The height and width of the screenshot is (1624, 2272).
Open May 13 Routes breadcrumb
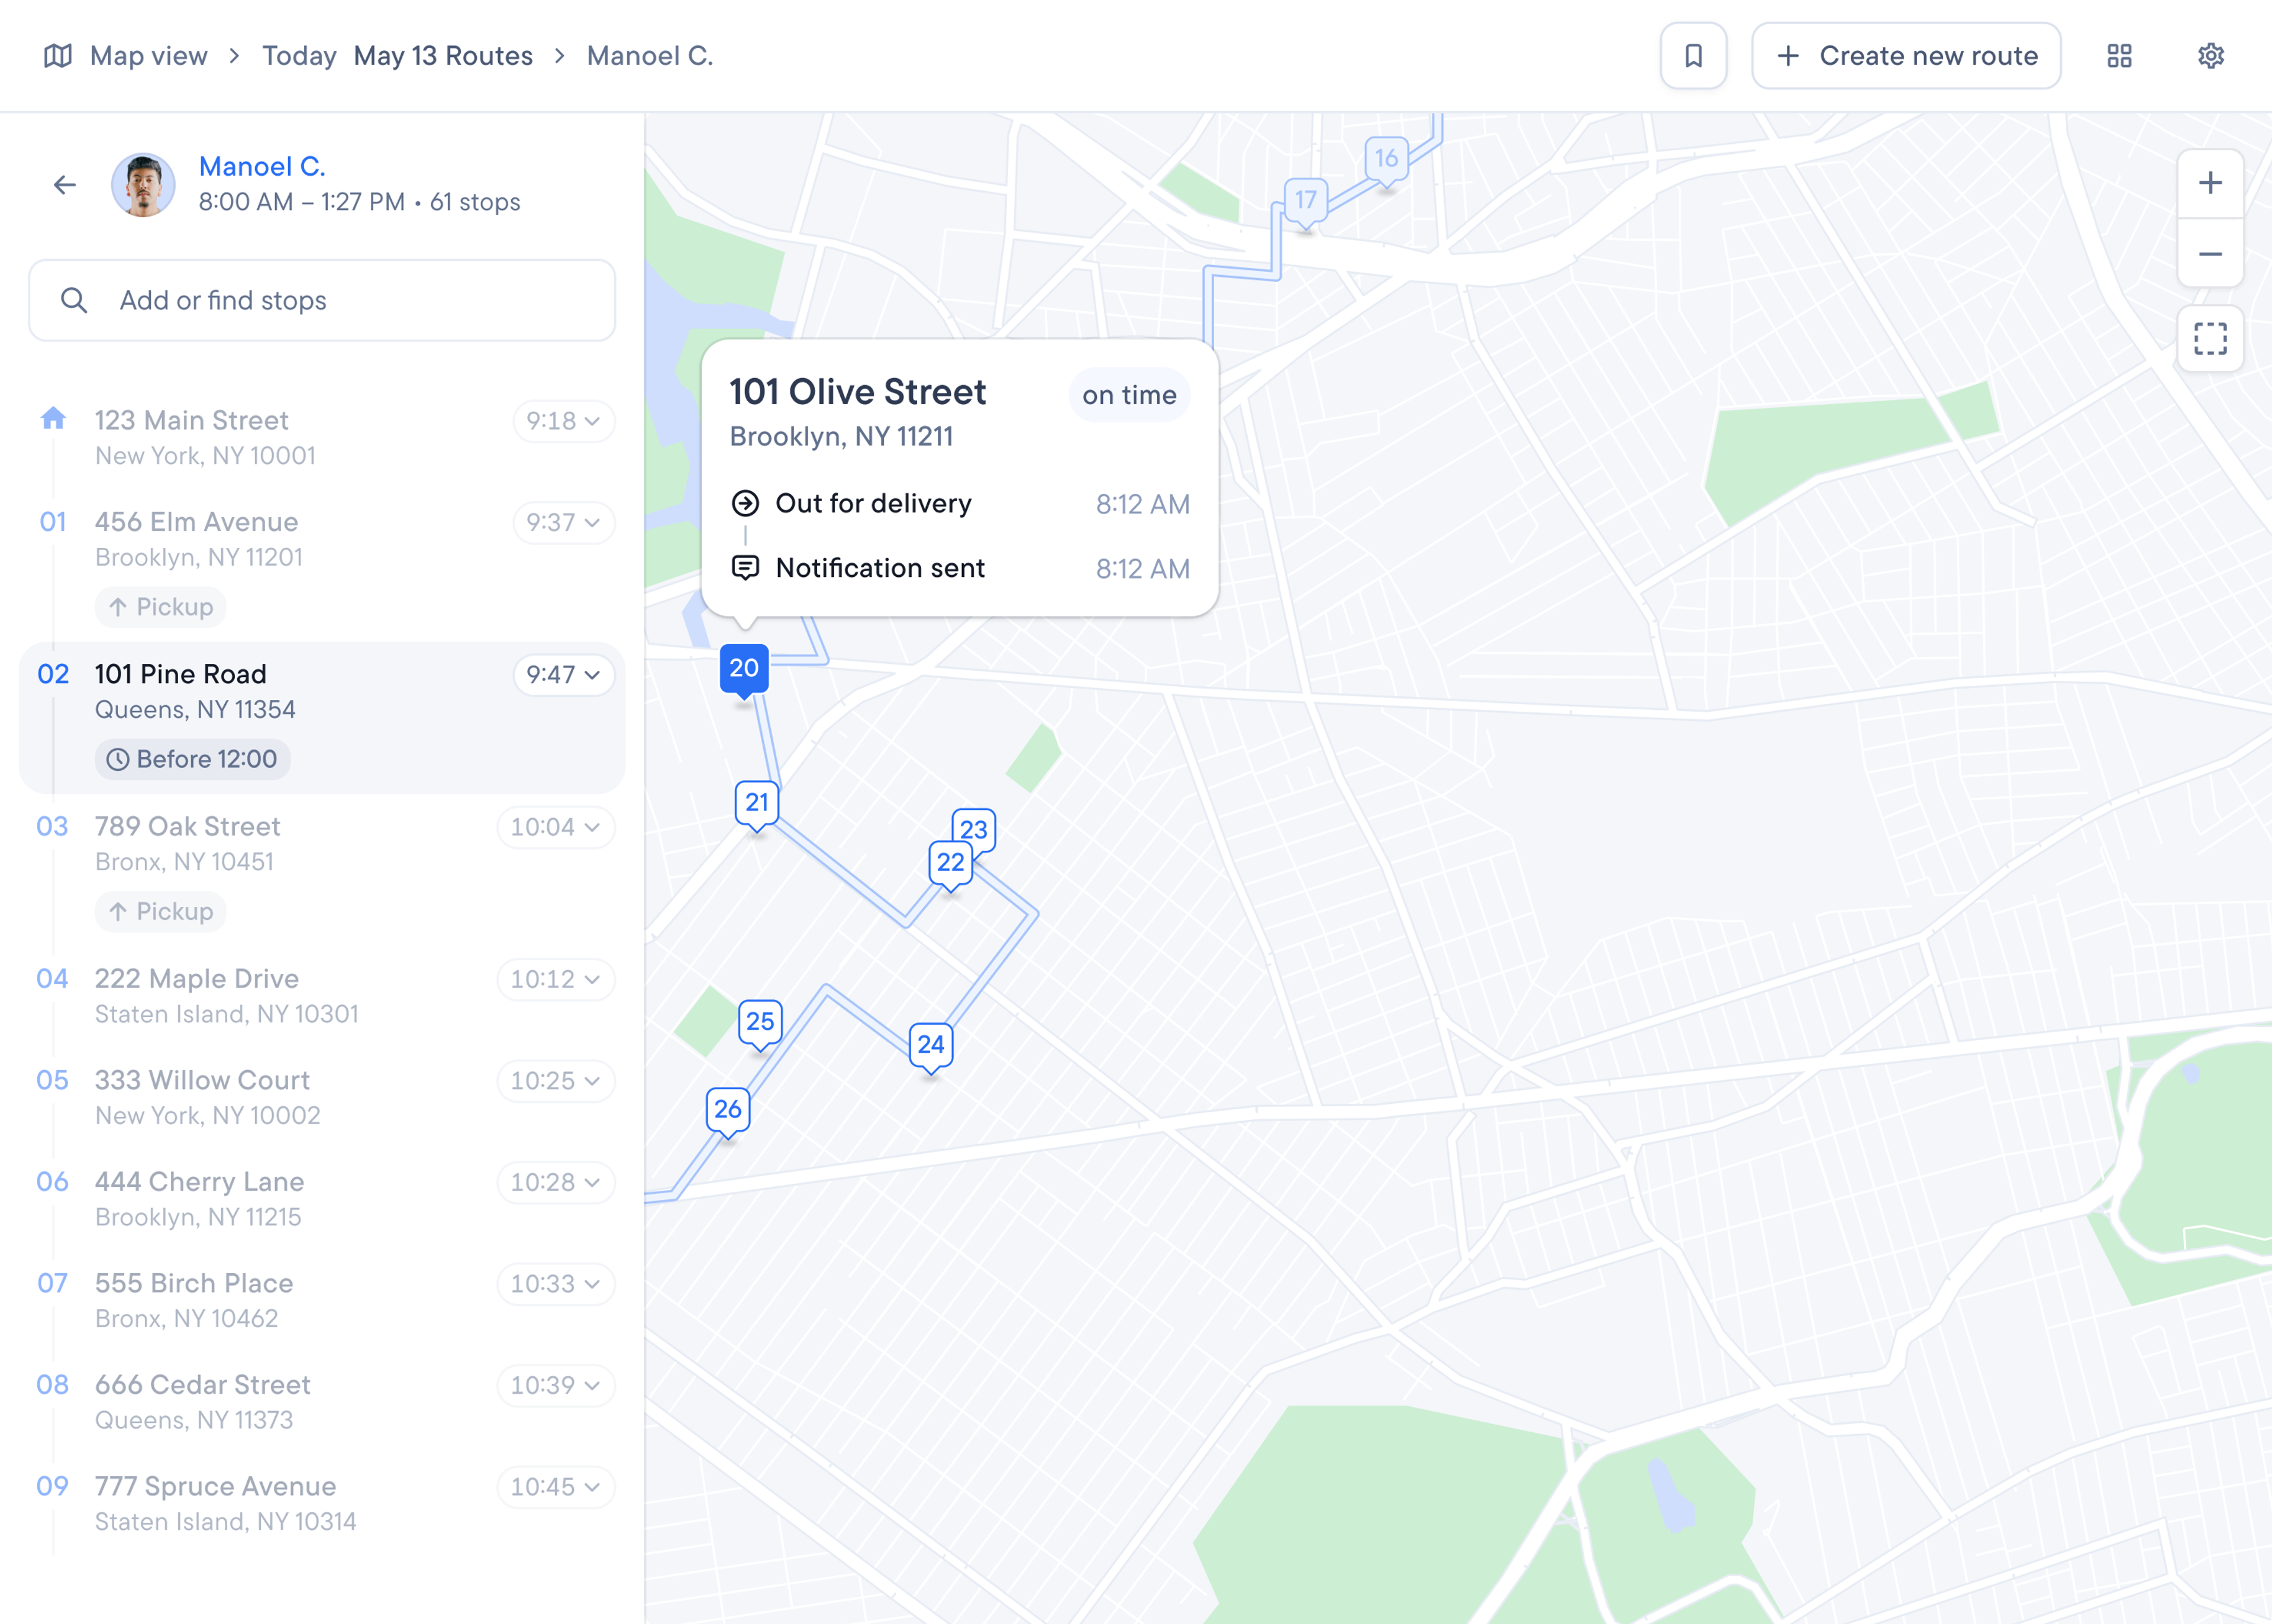coord(443,56)
